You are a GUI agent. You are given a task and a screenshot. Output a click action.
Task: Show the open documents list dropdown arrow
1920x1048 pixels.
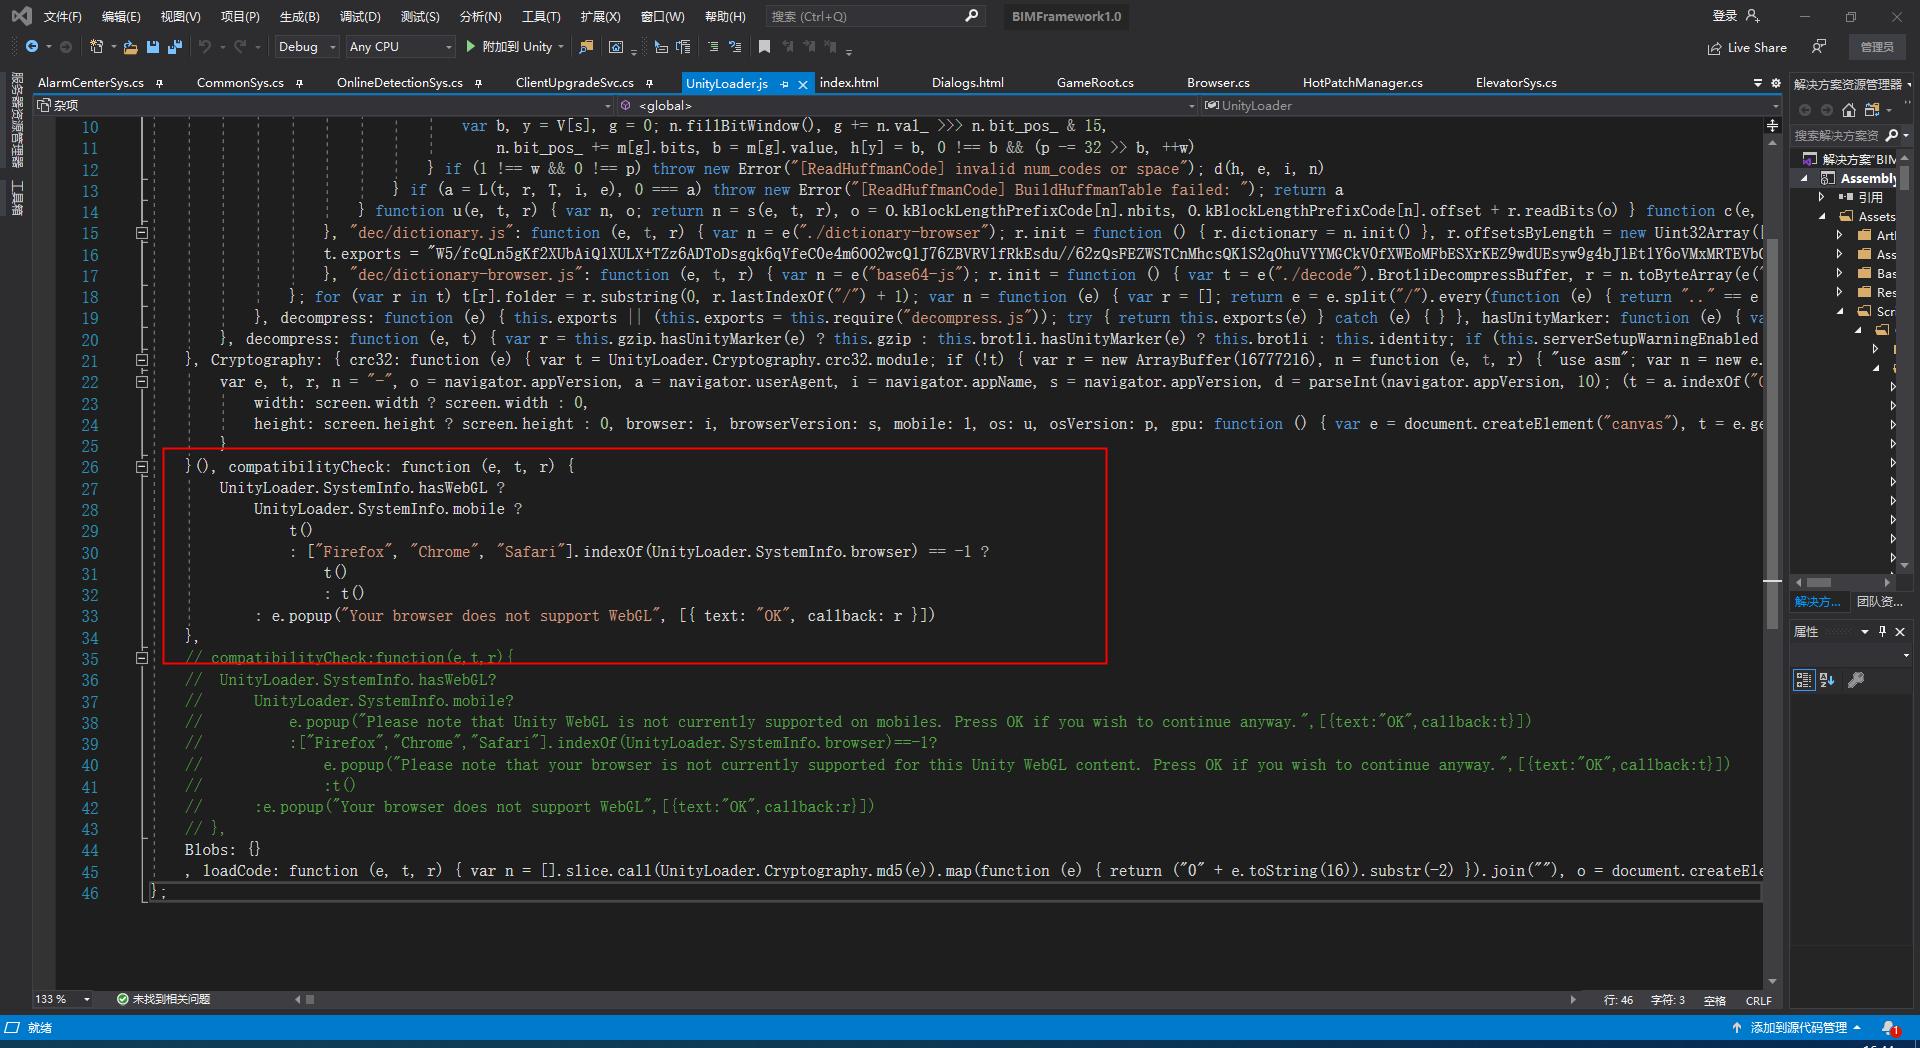pyautogui.click(x=1758, y=83)
